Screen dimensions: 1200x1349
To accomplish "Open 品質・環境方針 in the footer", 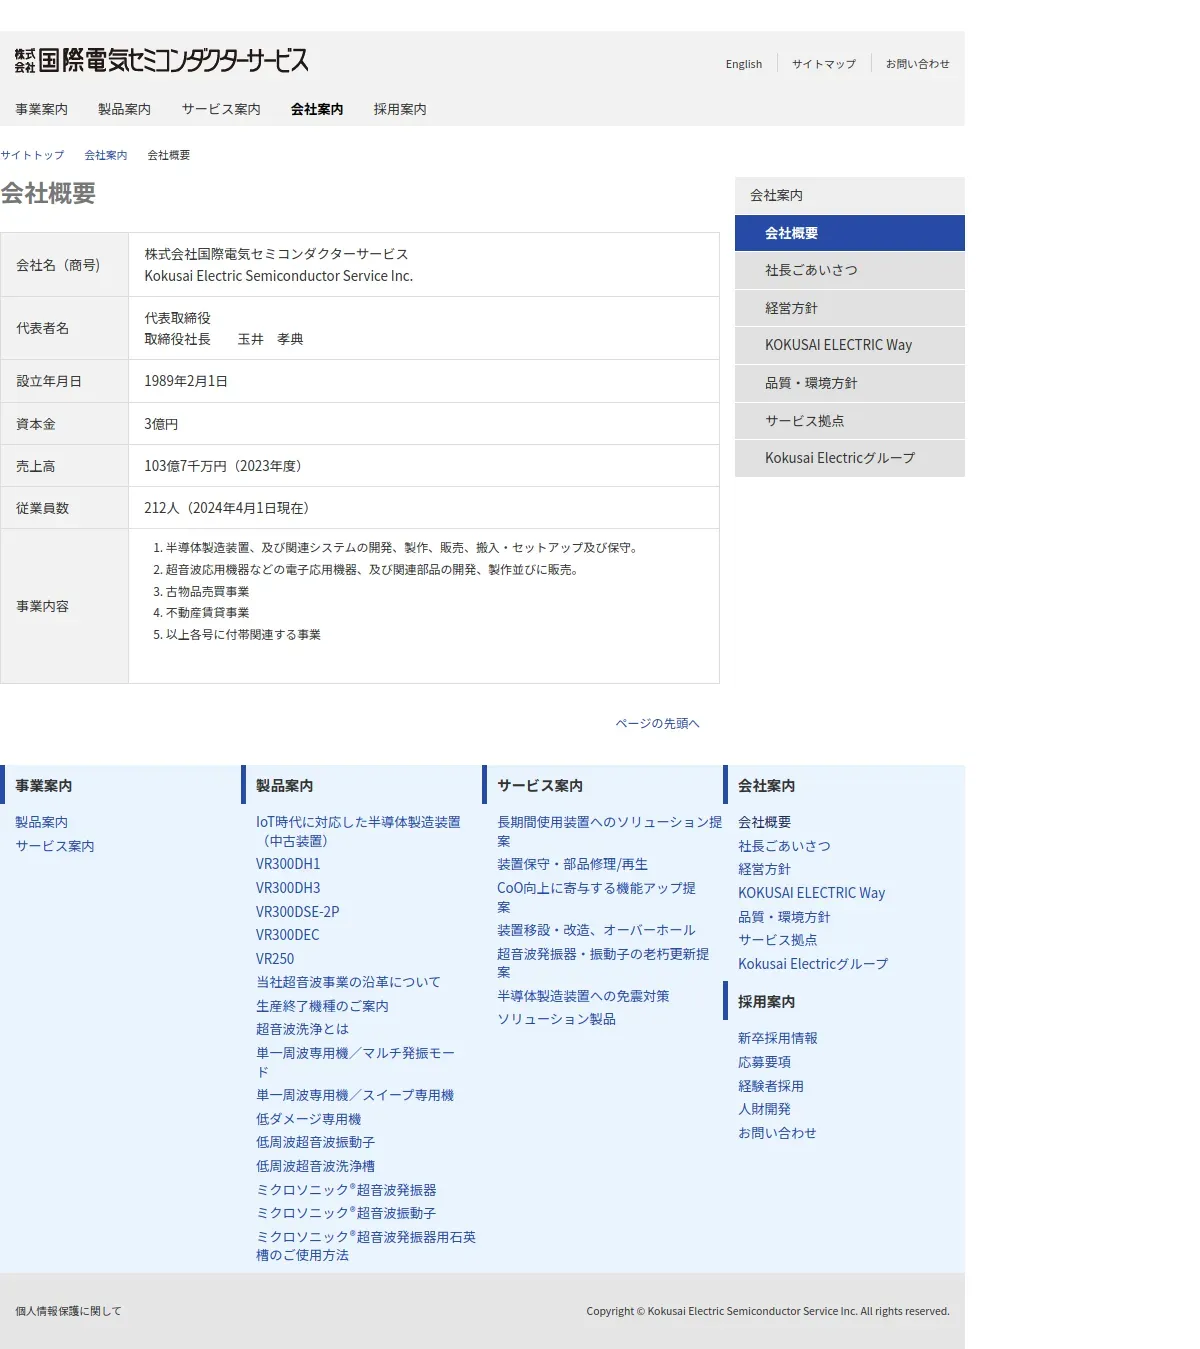I will (784, 917).
